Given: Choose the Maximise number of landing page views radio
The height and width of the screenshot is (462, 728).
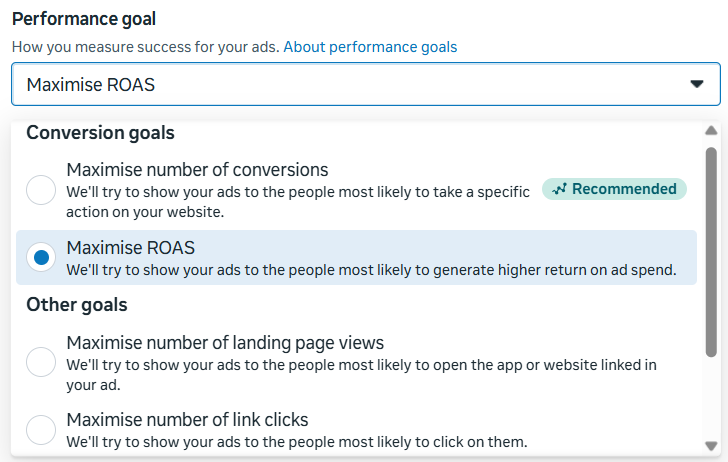Looking at the screenshot, I should (x=41, y=362).
